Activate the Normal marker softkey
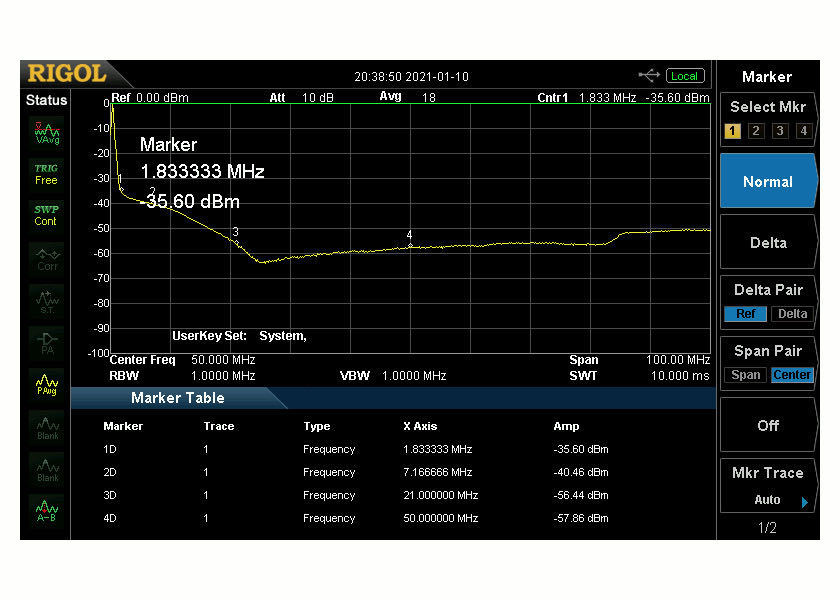 768,181
